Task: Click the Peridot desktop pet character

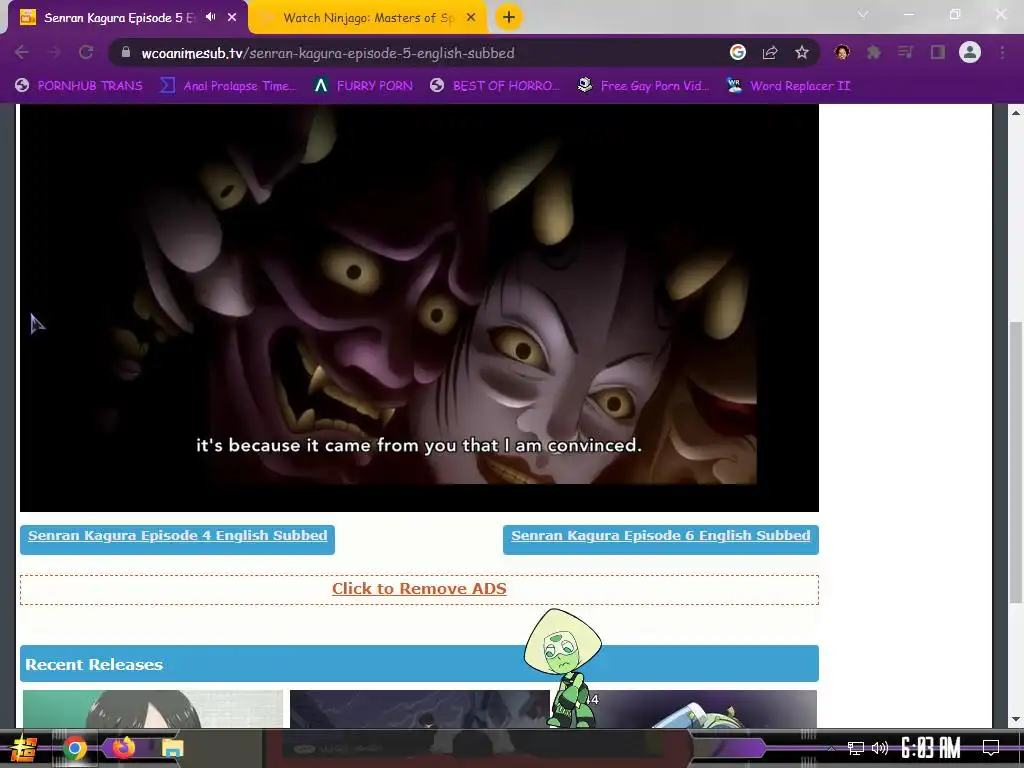Action: 563,667
